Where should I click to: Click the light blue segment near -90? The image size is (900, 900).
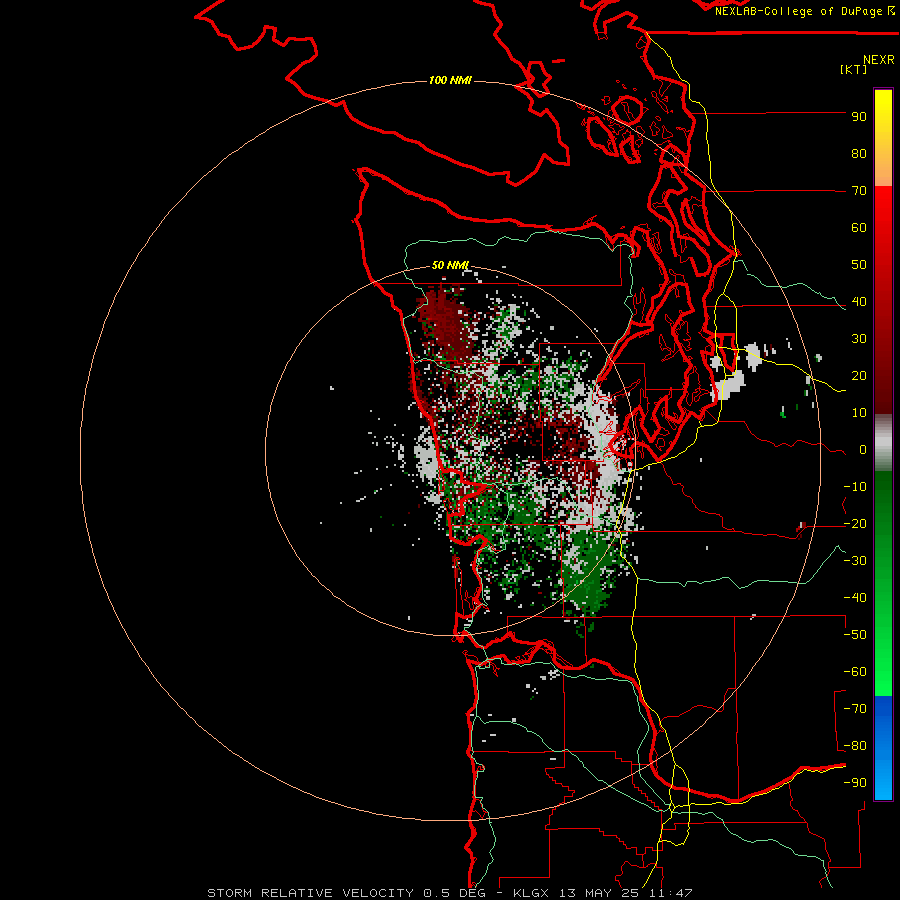pyautogui.click(x=883, y=781)
